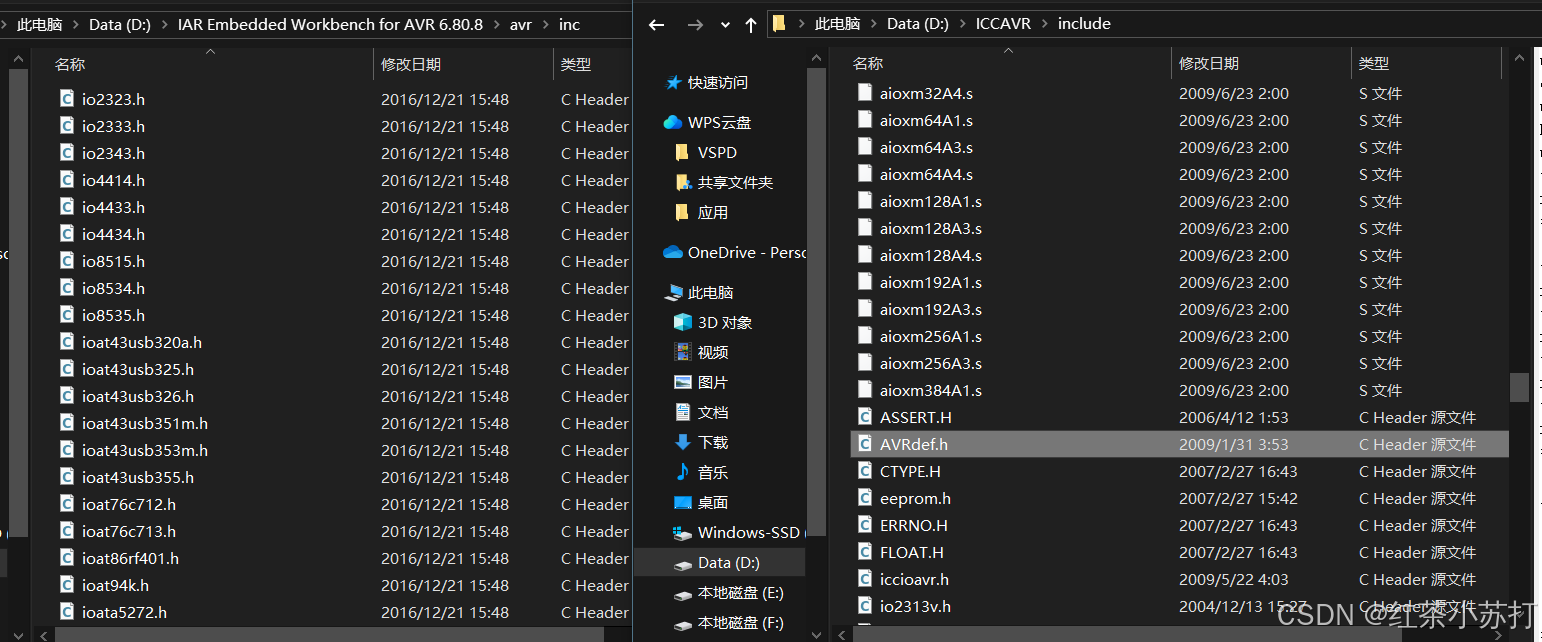Select Data (D:) drive in sidebar
This screenshot has height=642, width=1542.
coord(719,563)
